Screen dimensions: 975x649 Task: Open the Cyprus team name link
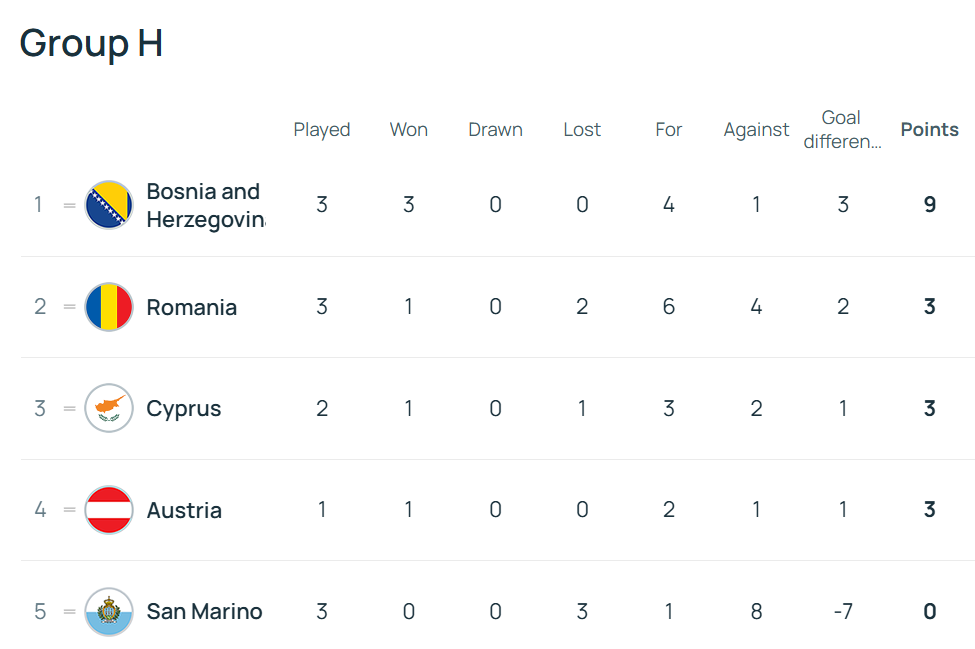coord(183,409)
